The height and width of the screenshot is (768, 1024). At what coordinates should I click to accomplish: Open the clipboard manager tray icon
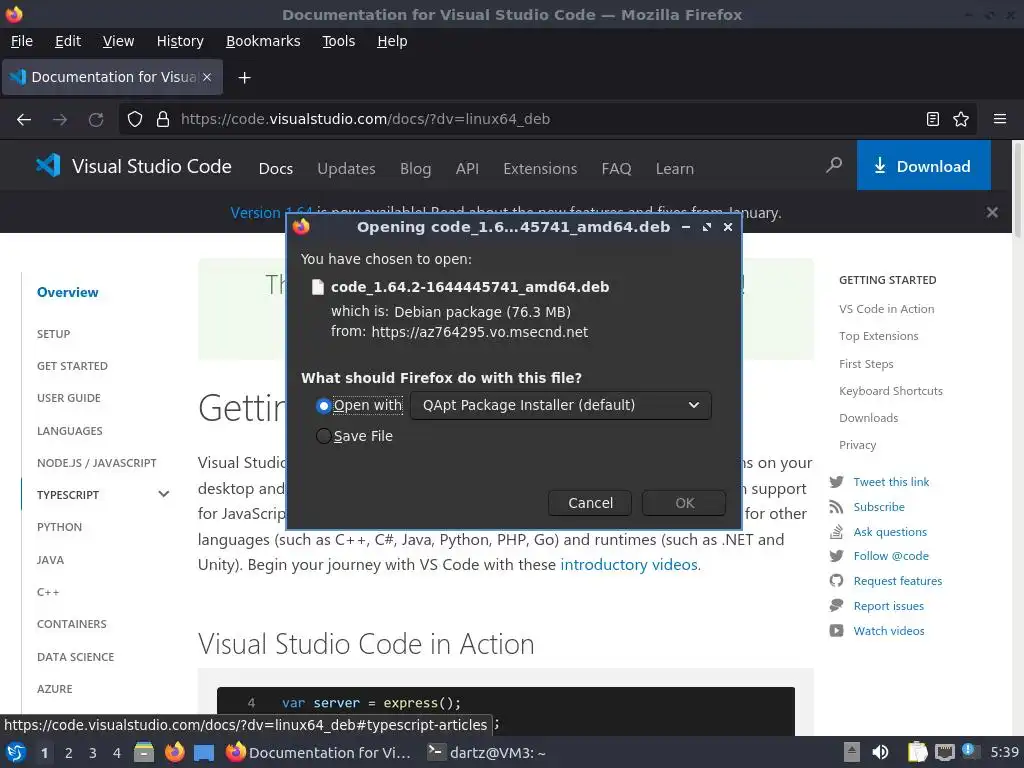click(x=918, y=752)
